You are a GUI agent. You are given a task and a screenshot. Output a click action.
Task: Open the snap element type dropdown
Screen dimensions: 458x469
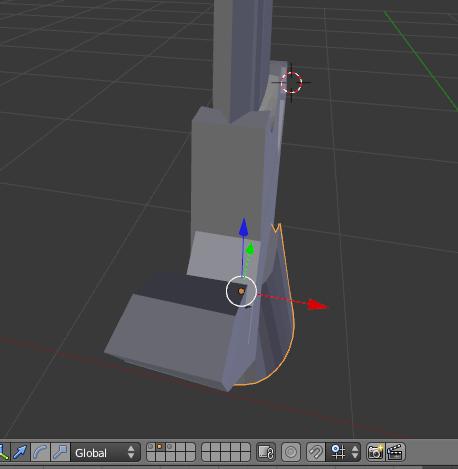pyautogui.click(x=343, y=453)
